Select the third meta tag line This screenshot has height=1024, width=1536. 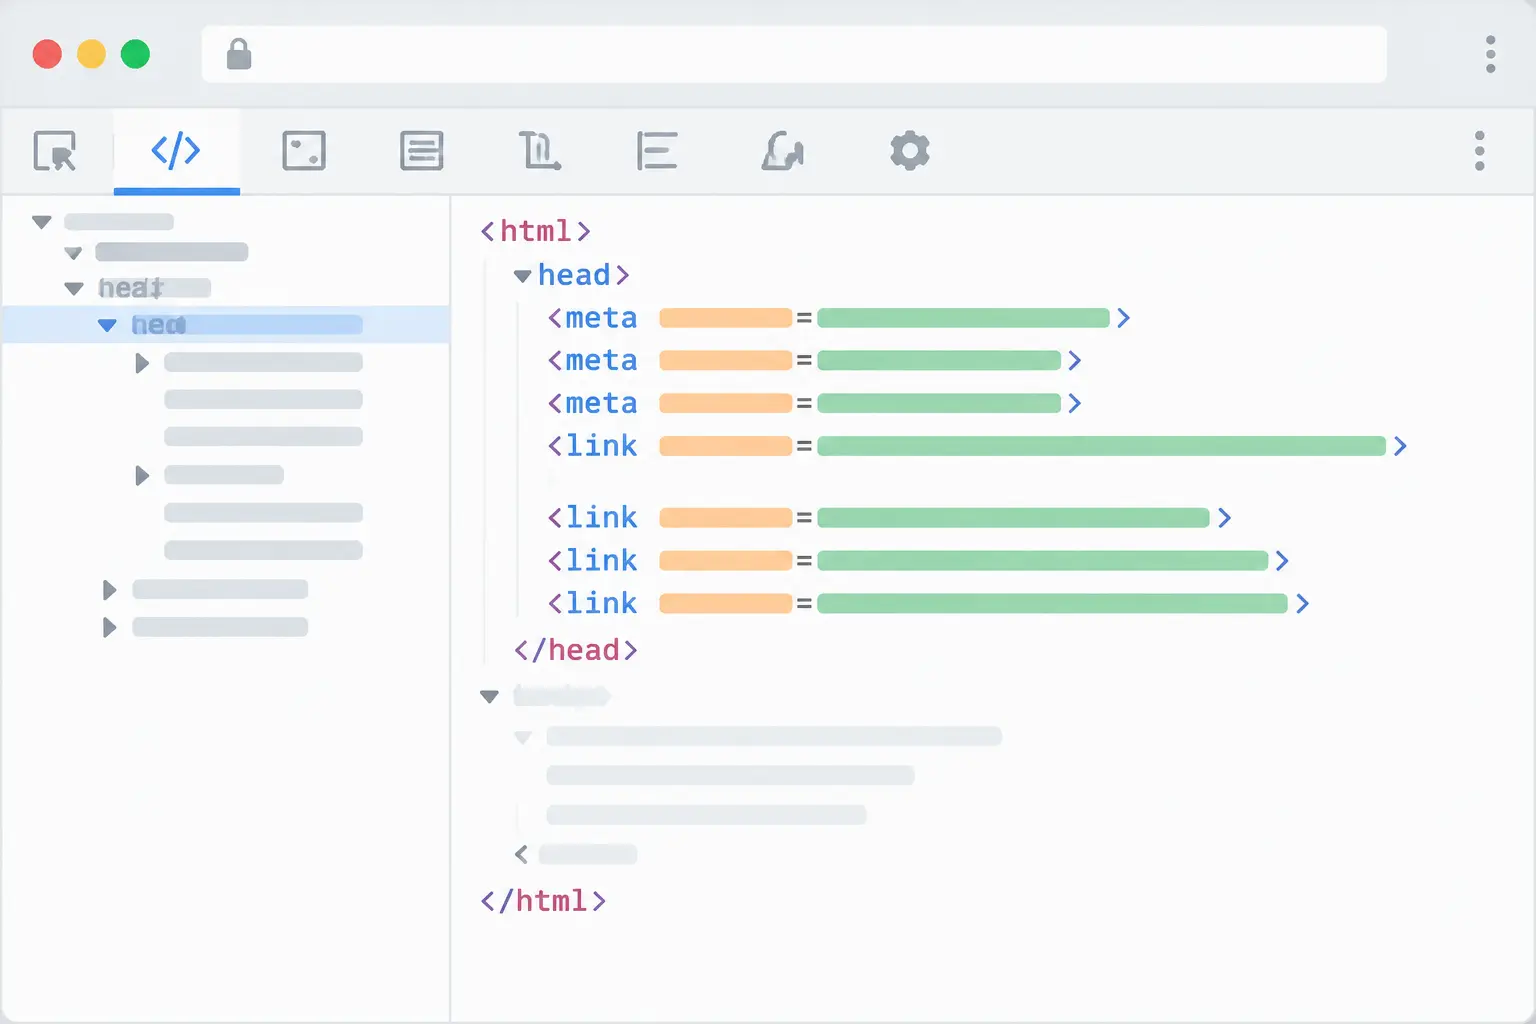815,403
